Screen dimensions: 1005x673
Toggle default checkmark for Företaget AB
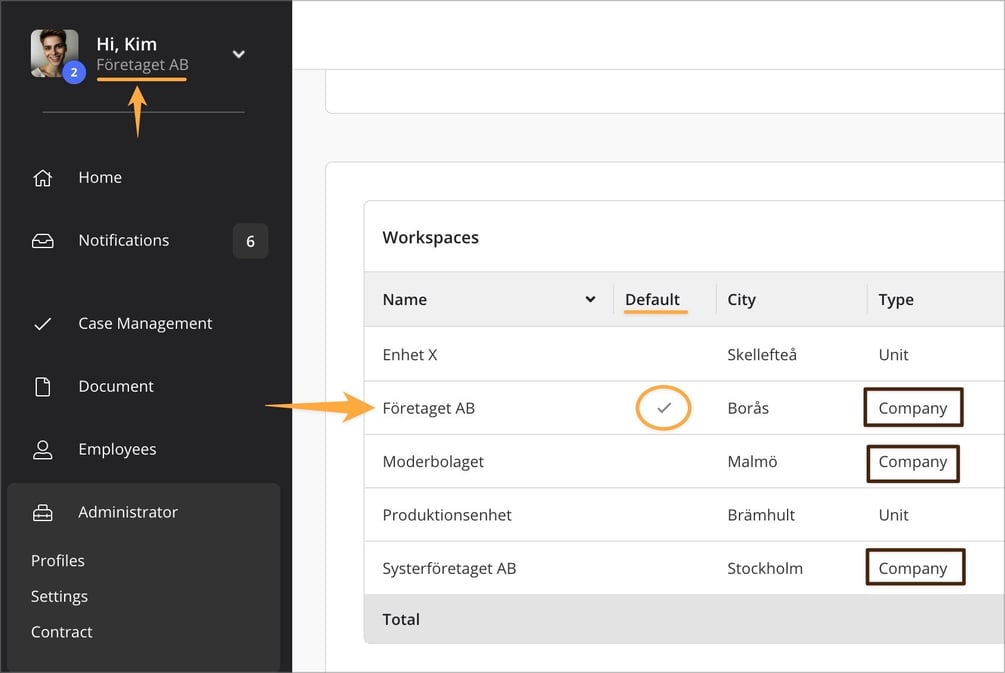click(664, 408)
